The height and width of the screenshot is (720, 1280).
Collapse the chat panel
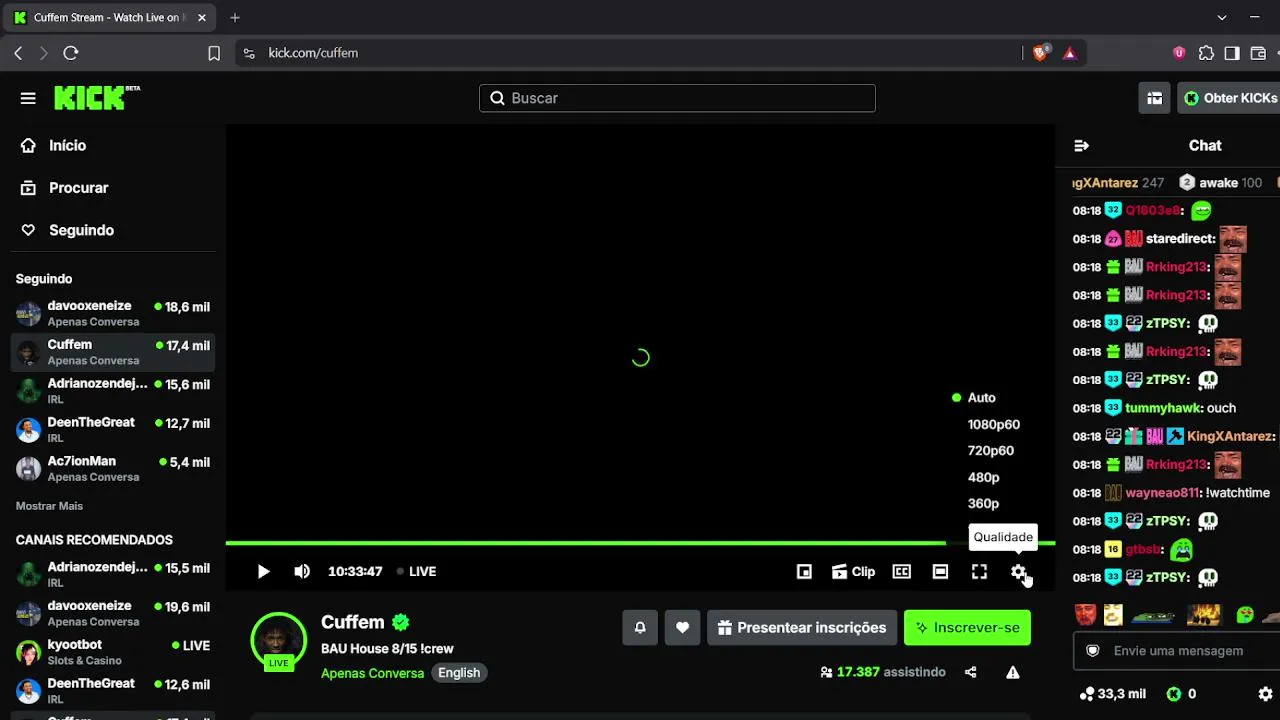point(1081,146)
